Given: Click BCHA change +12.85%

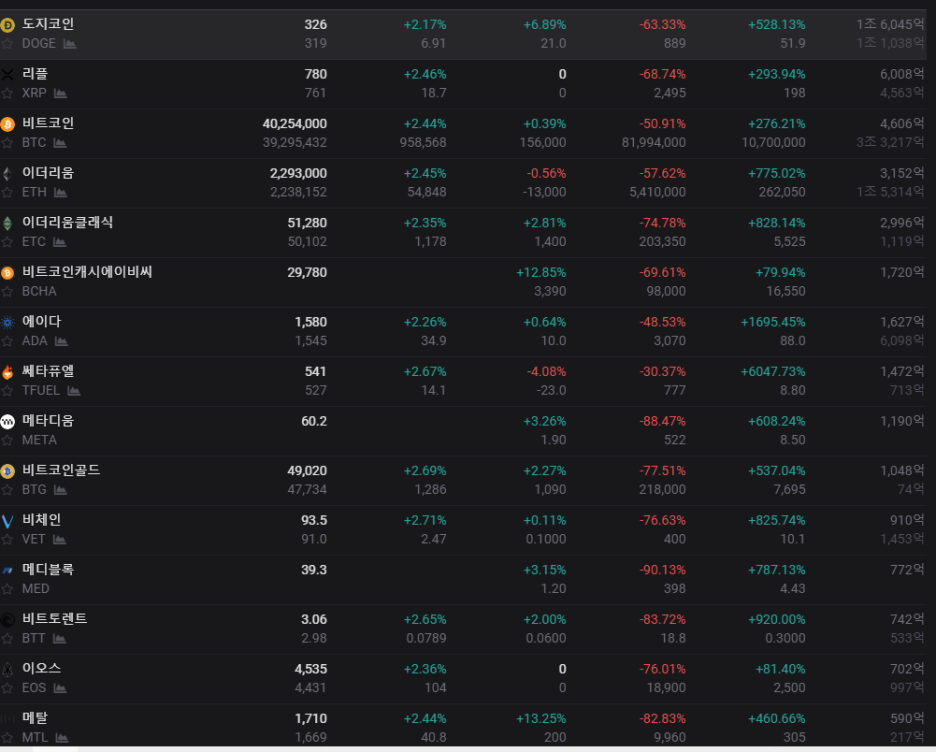Looking at the screenshot, I should pyautogui.click(x=541, y=273).
